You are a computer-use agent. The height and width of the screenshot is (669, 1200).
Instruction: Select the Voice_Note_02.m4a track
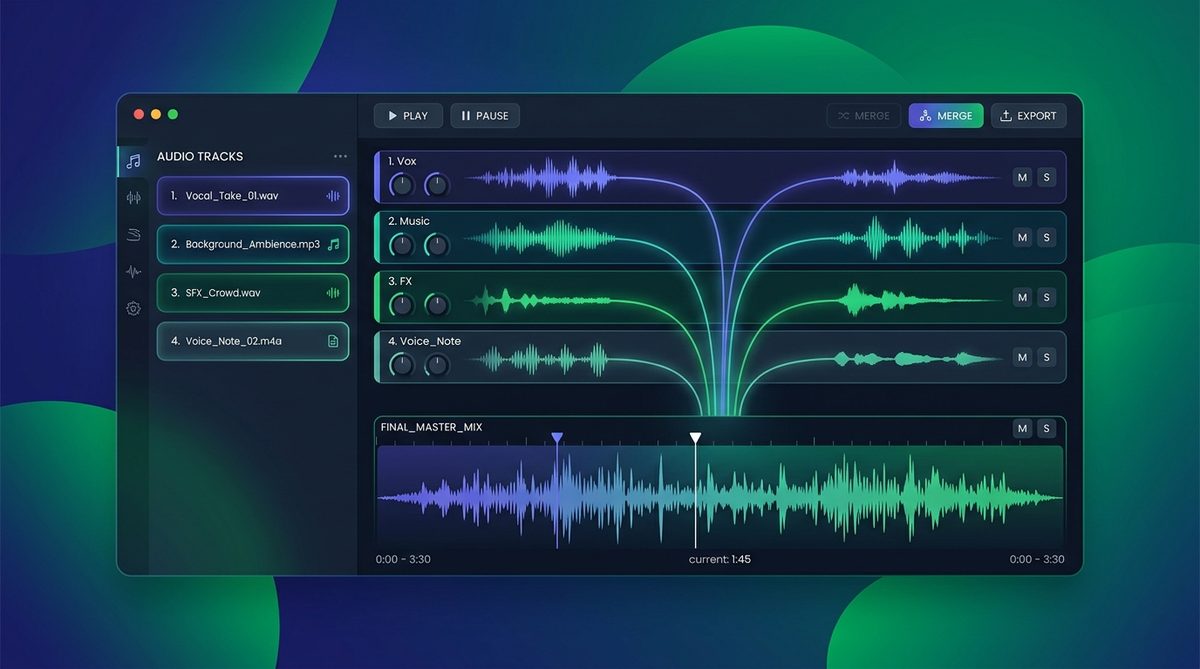pos(253,341)
